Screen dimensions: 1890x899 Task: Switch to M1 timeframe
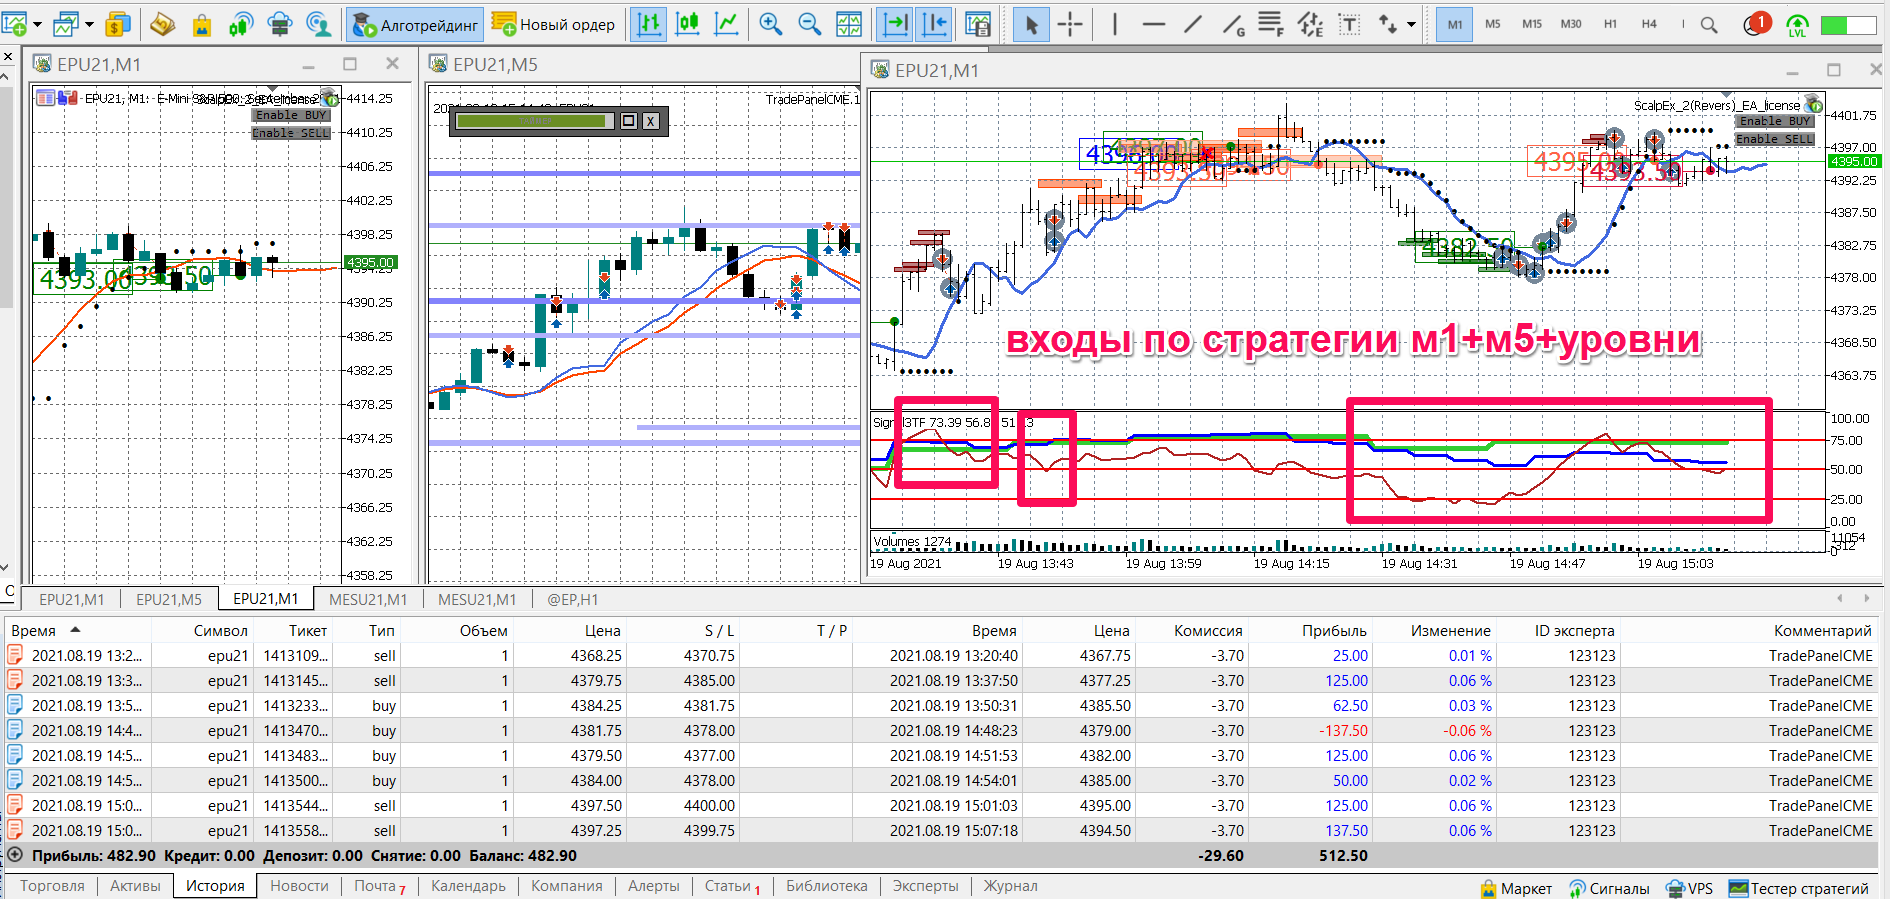tap(1455, 24)
